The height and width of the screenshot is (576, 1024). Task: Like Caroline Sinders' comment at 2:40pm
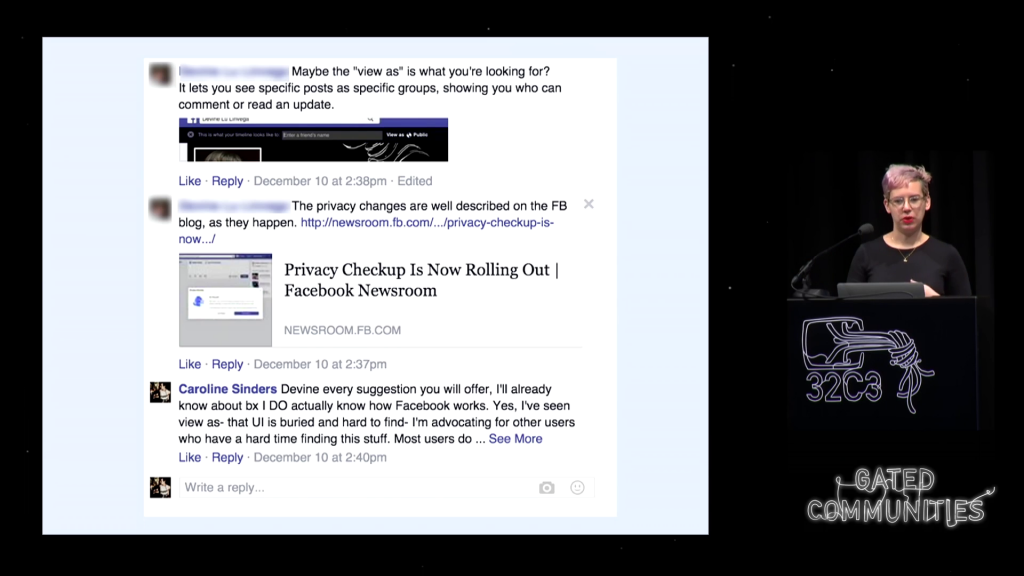pyautogui.click(x=190, y=458)
